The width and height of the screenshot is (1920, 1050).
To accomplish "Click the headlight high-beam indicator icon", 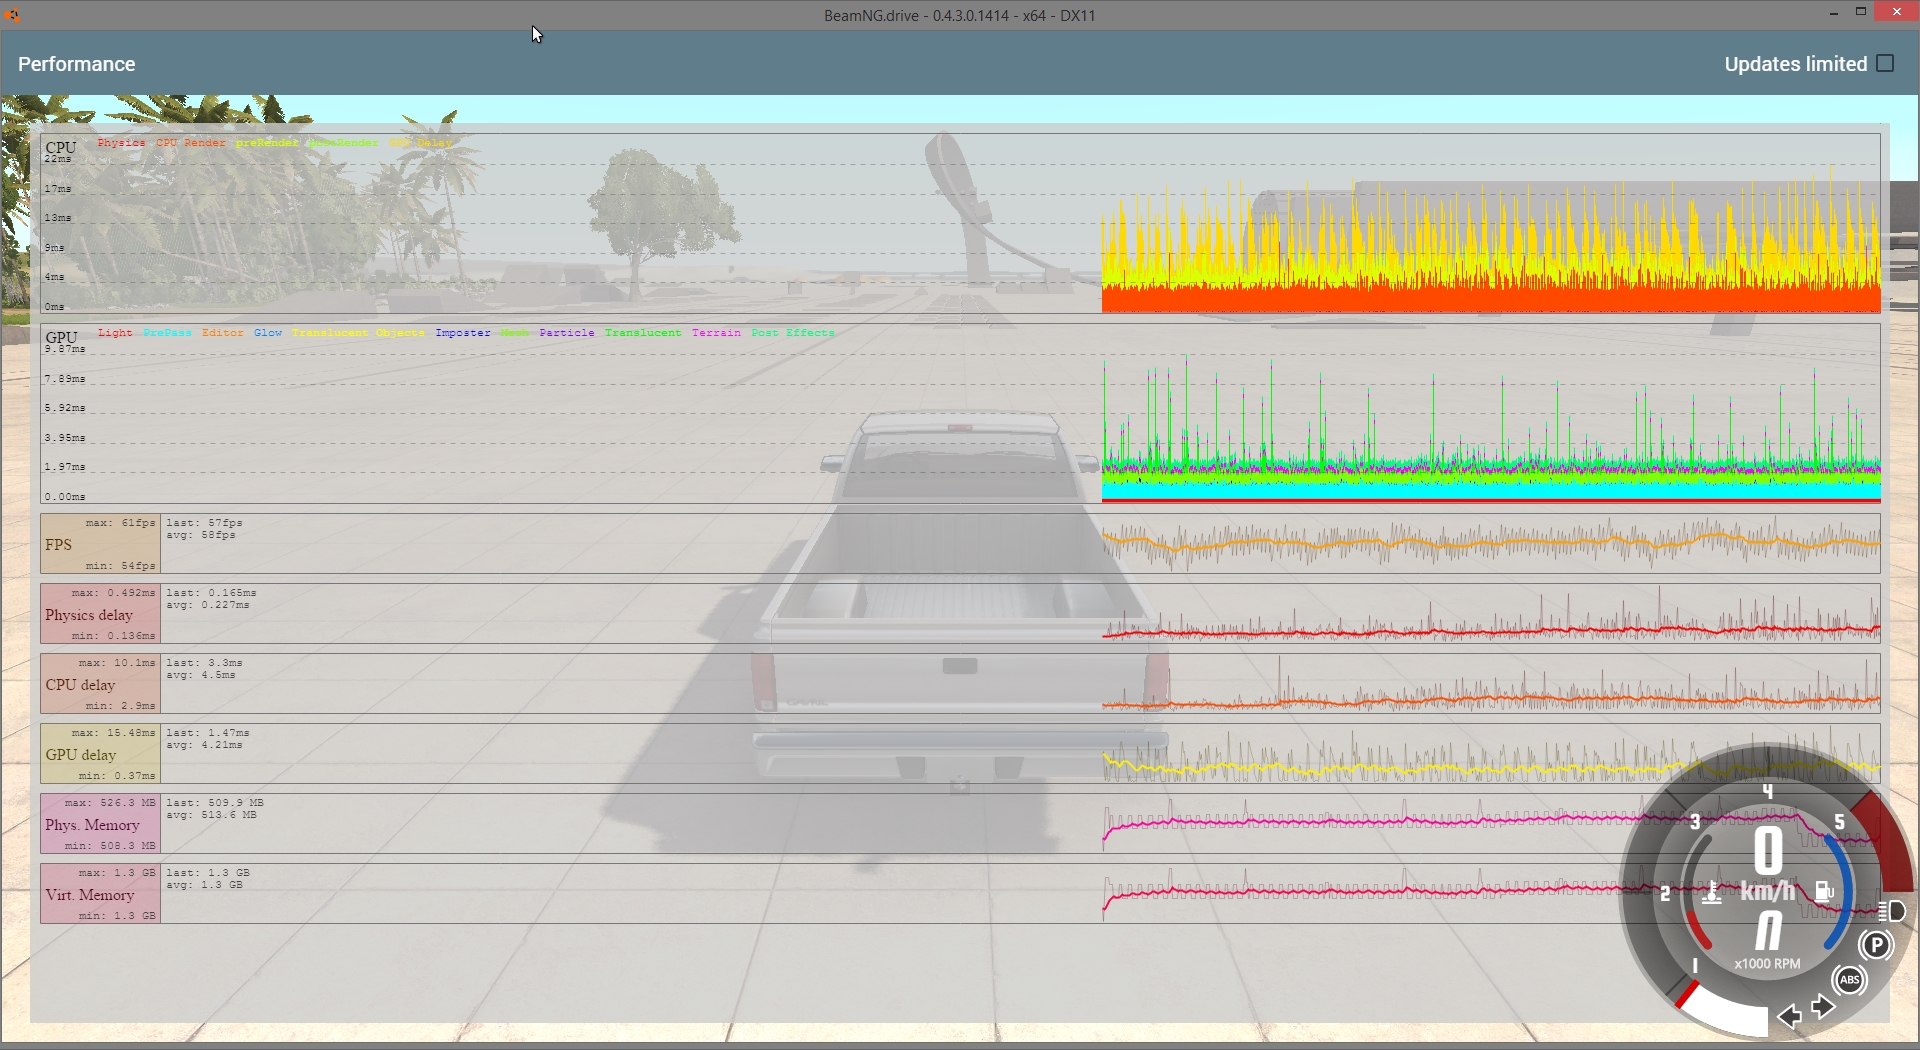I will coord(1892,911).
